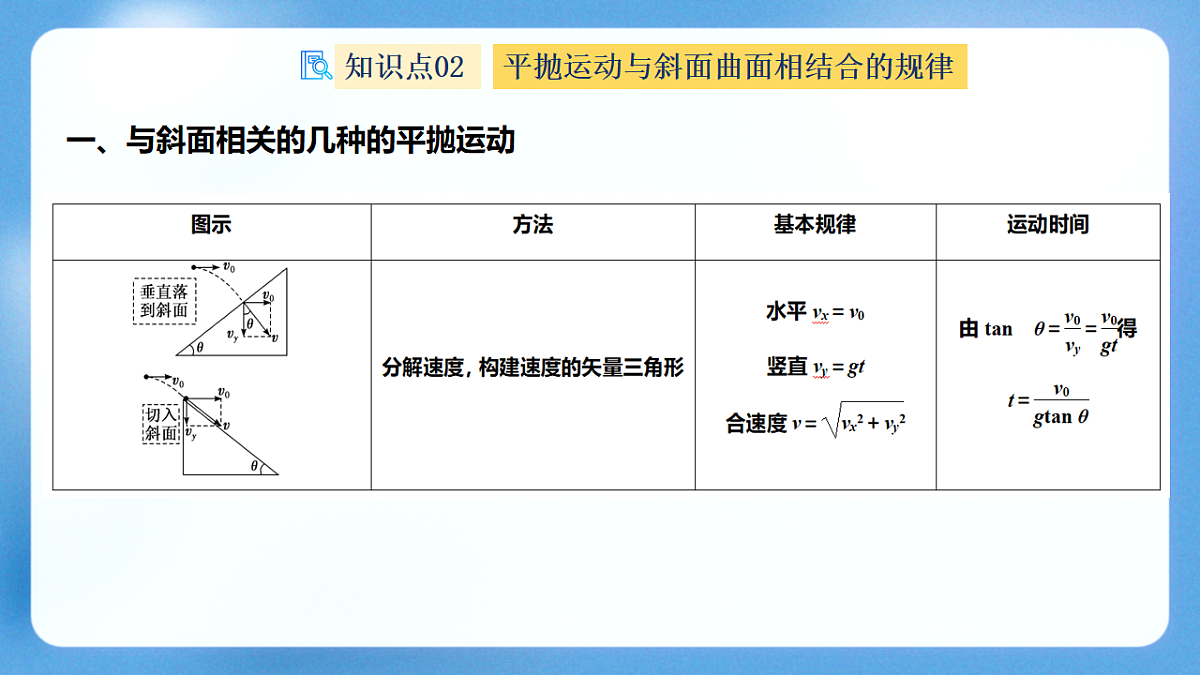Click the upper incline diagram with velocity triangle
Image resolution: width=1200 pixels, height=675 pixels.
(x=230, y=309)
